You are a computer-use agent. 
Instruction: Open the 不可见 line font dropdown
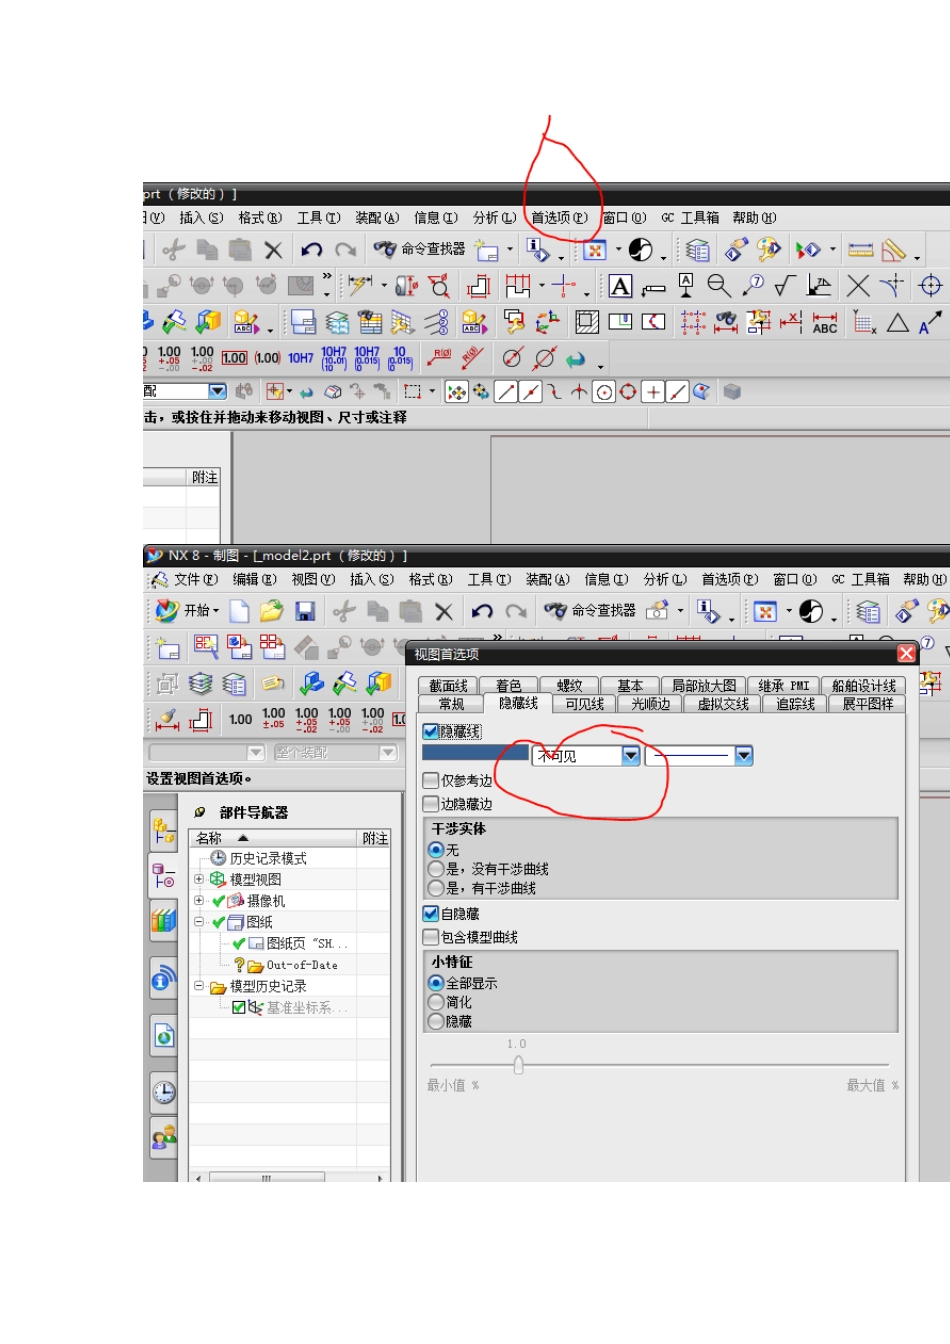[630, 756]
